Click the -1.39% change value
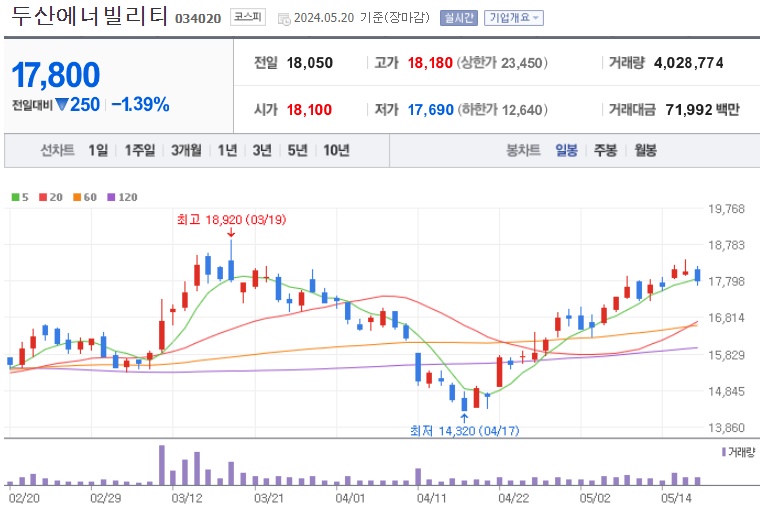Image resolution: width=760 pixels, height=507 pixels. [140, 104]
